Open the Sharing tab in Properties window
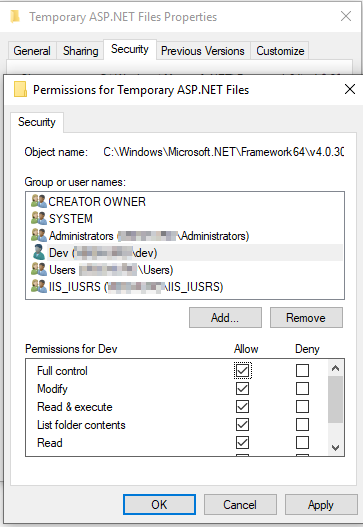The height and width of the screenshot is (527, 363). tap(81, 51)
